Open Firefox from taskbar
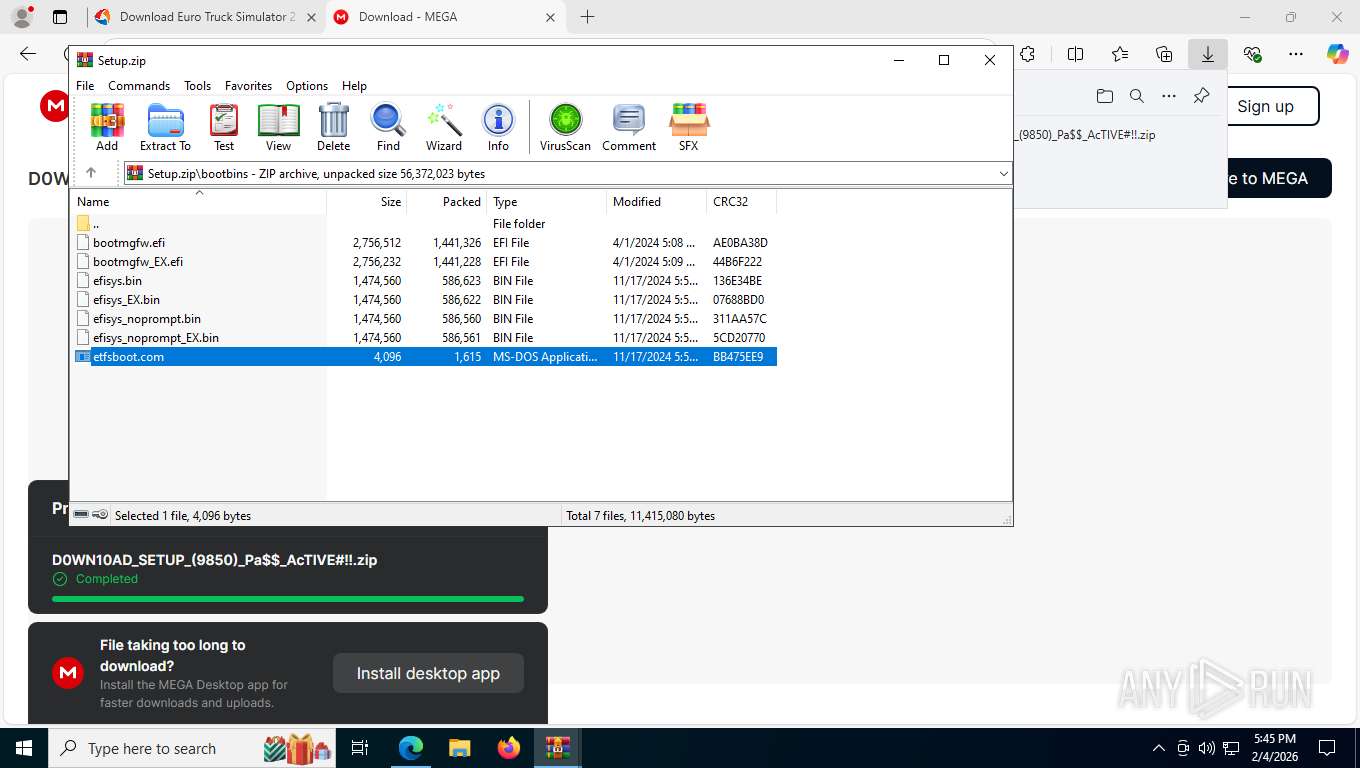 tap(509, 748)
